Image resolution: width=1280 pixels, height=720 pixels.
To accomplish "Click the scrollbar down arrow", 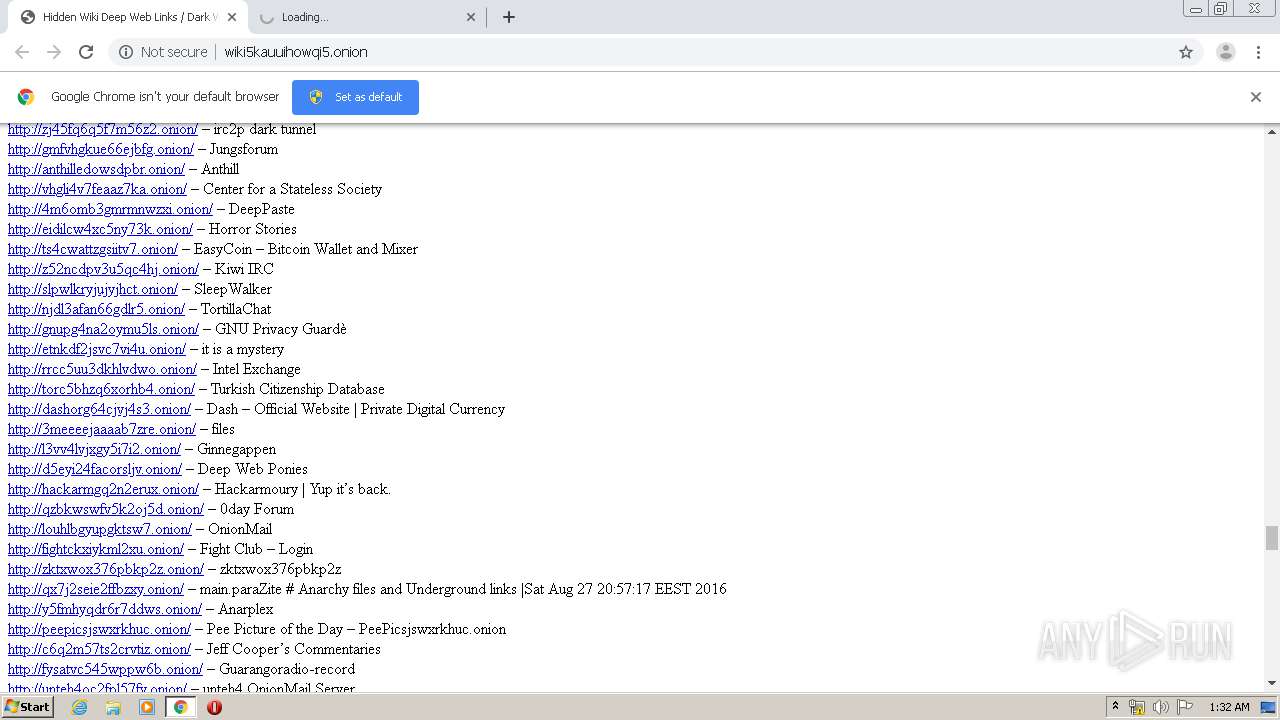I will tap(1272, 683).
